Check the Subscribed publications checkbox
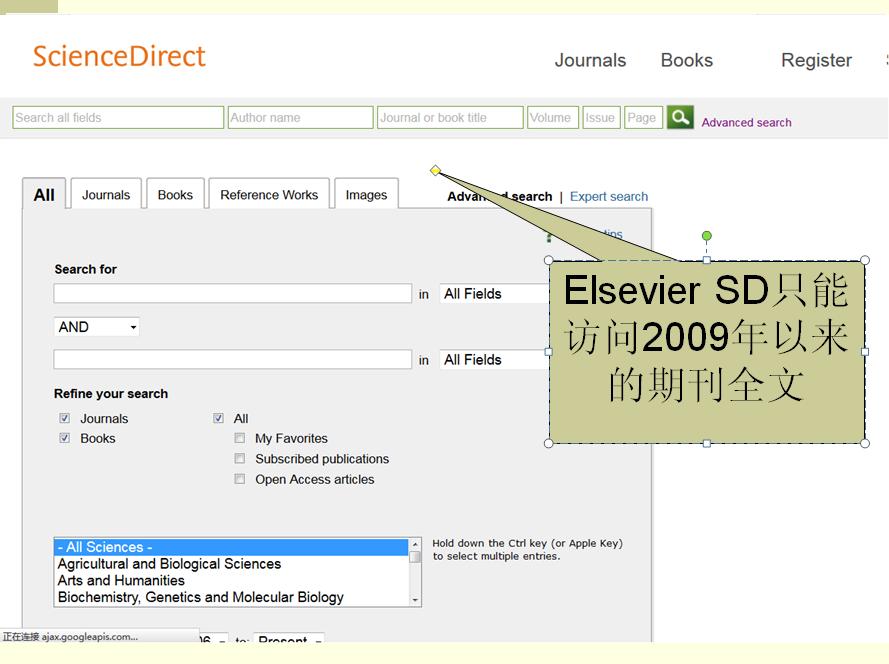 [240, 458]
